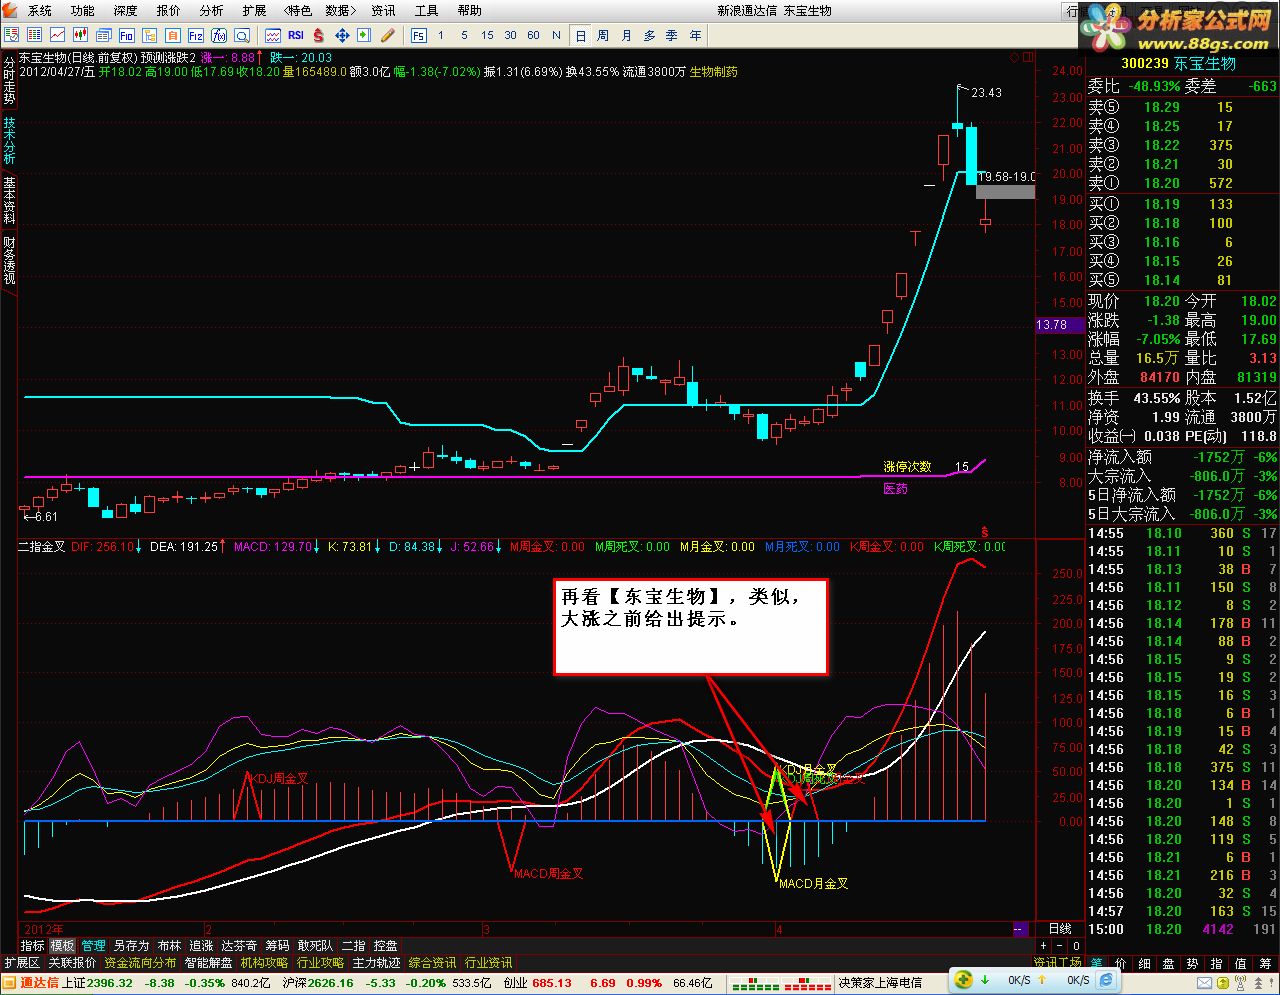Click the 另存为 button

[131, 945]
